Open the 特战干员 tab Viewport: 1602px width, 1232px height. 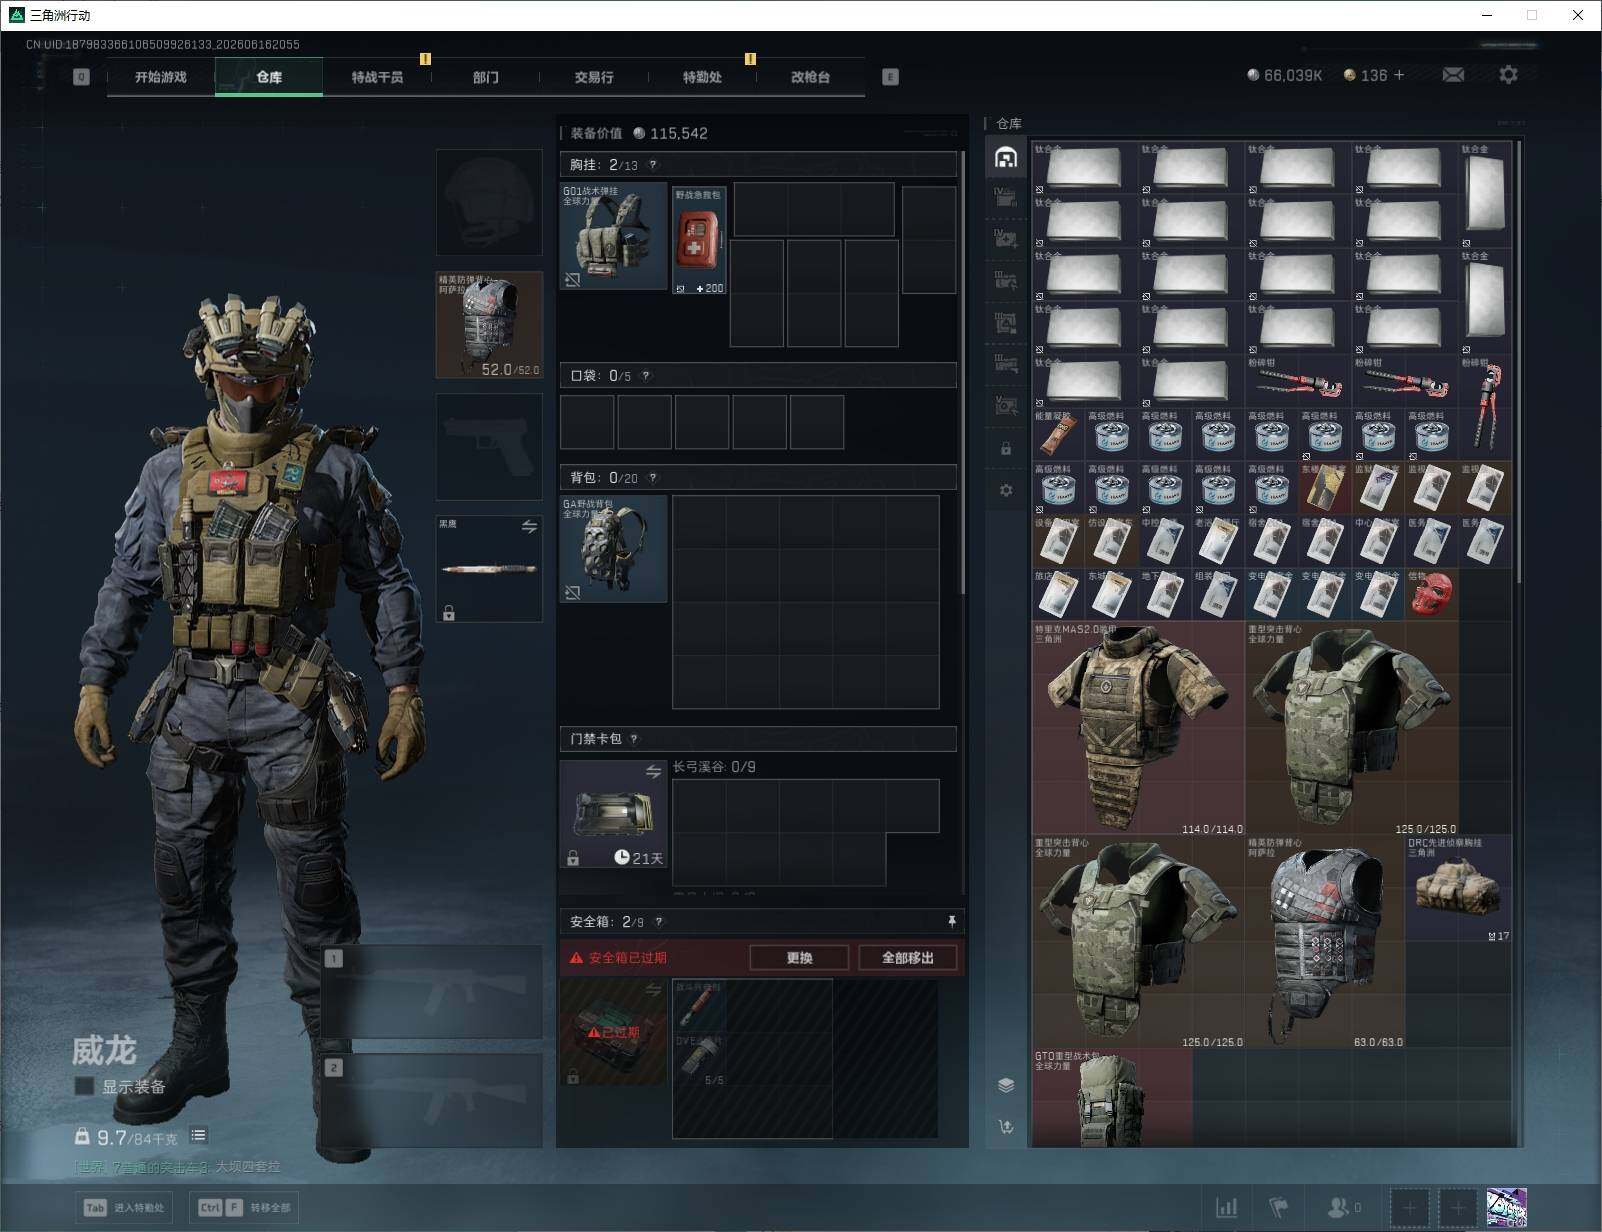pos(377,77)
